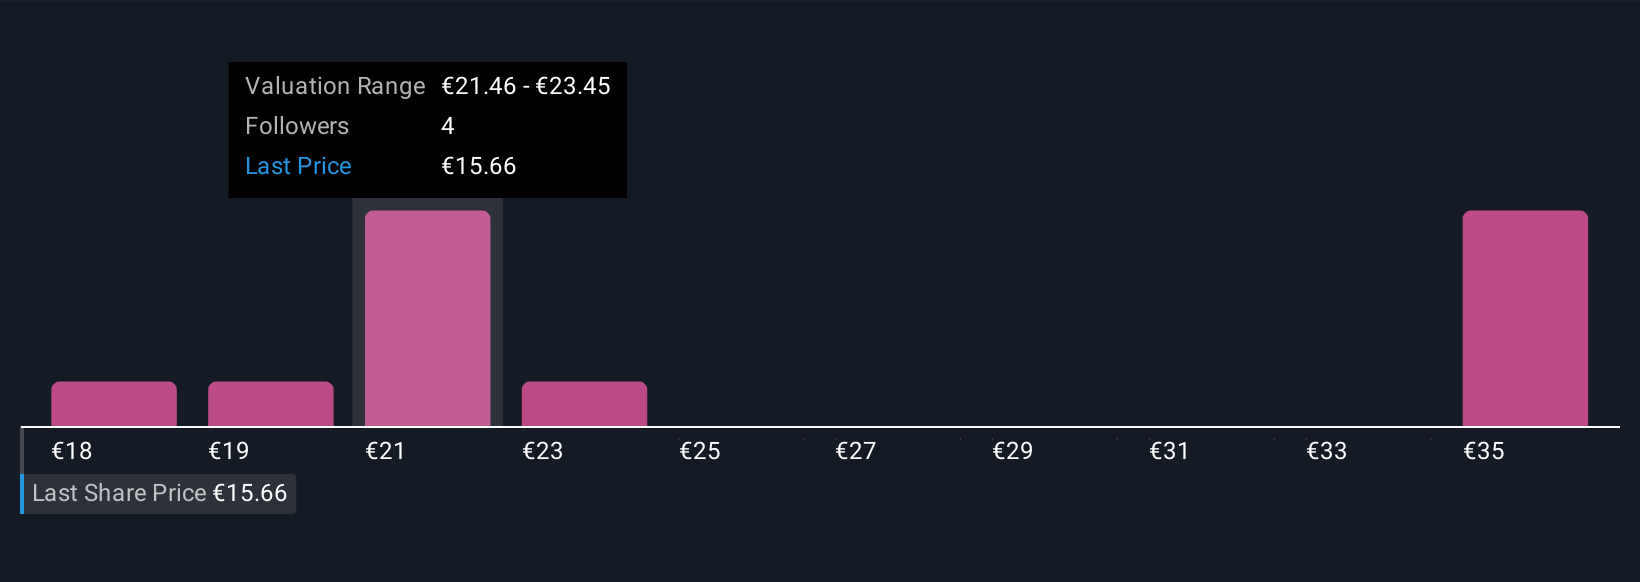Select the €15.66 value in tooltip

(x=479, y=166)
